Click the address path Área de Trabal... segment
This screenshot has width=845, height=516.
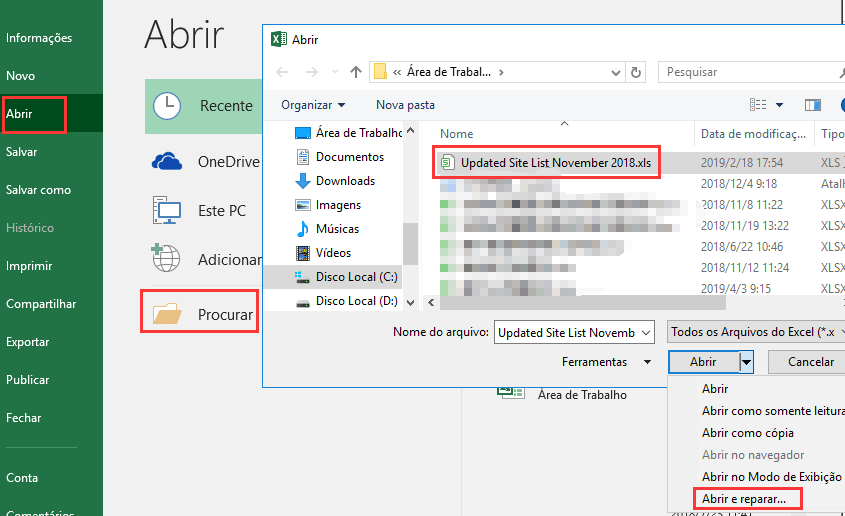[x=449, y=72]
